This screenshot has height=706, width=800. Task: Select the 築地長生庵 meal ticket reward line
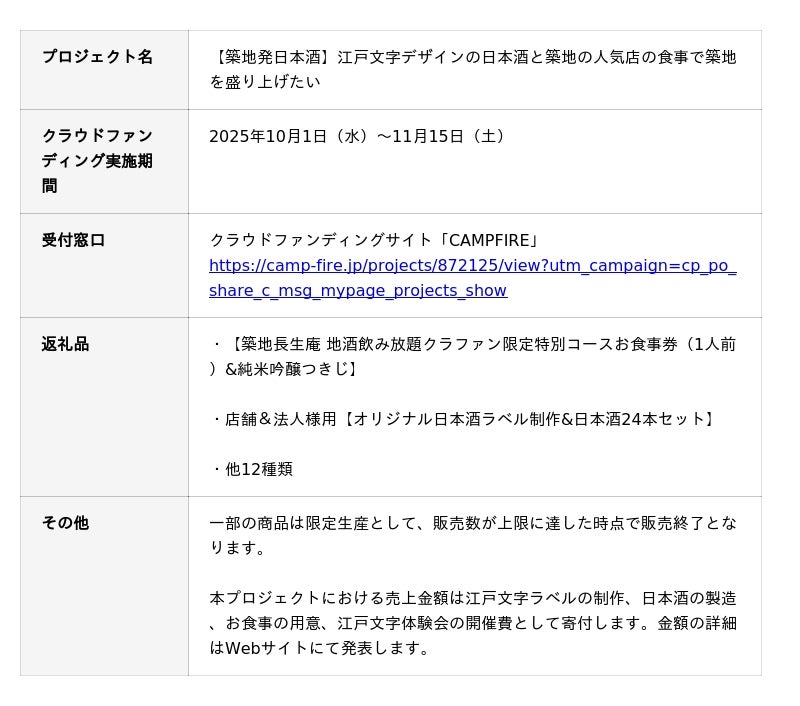472,344
